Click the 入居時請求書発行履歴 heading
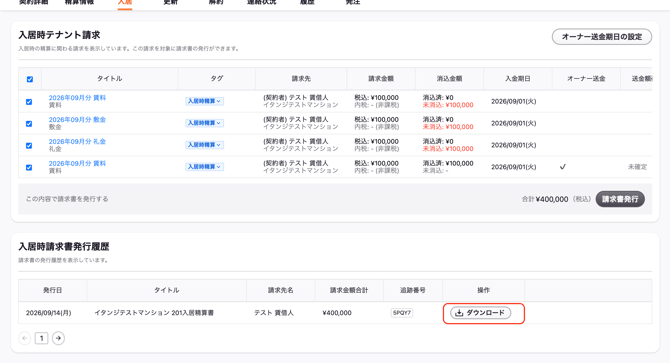The width and height of the screenshot is (670, 363). [64, 246]
